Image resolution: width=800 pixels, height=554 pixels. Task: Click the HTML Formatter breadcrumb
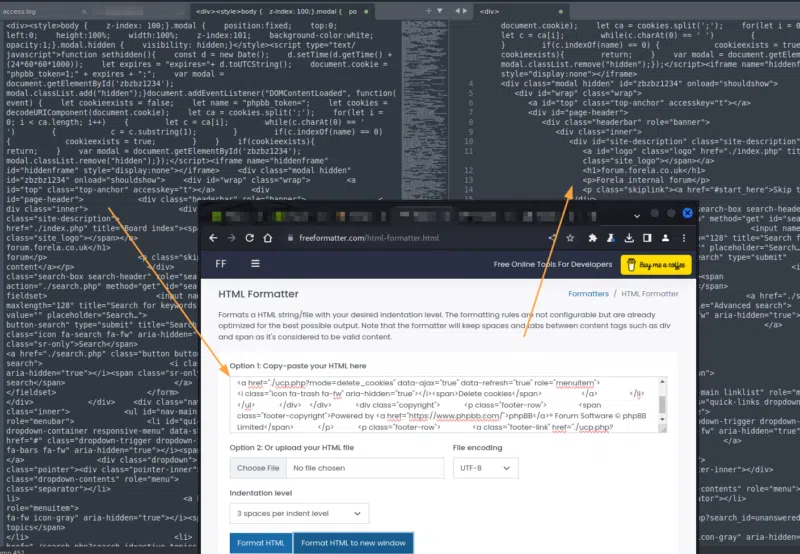coord(649,294)
